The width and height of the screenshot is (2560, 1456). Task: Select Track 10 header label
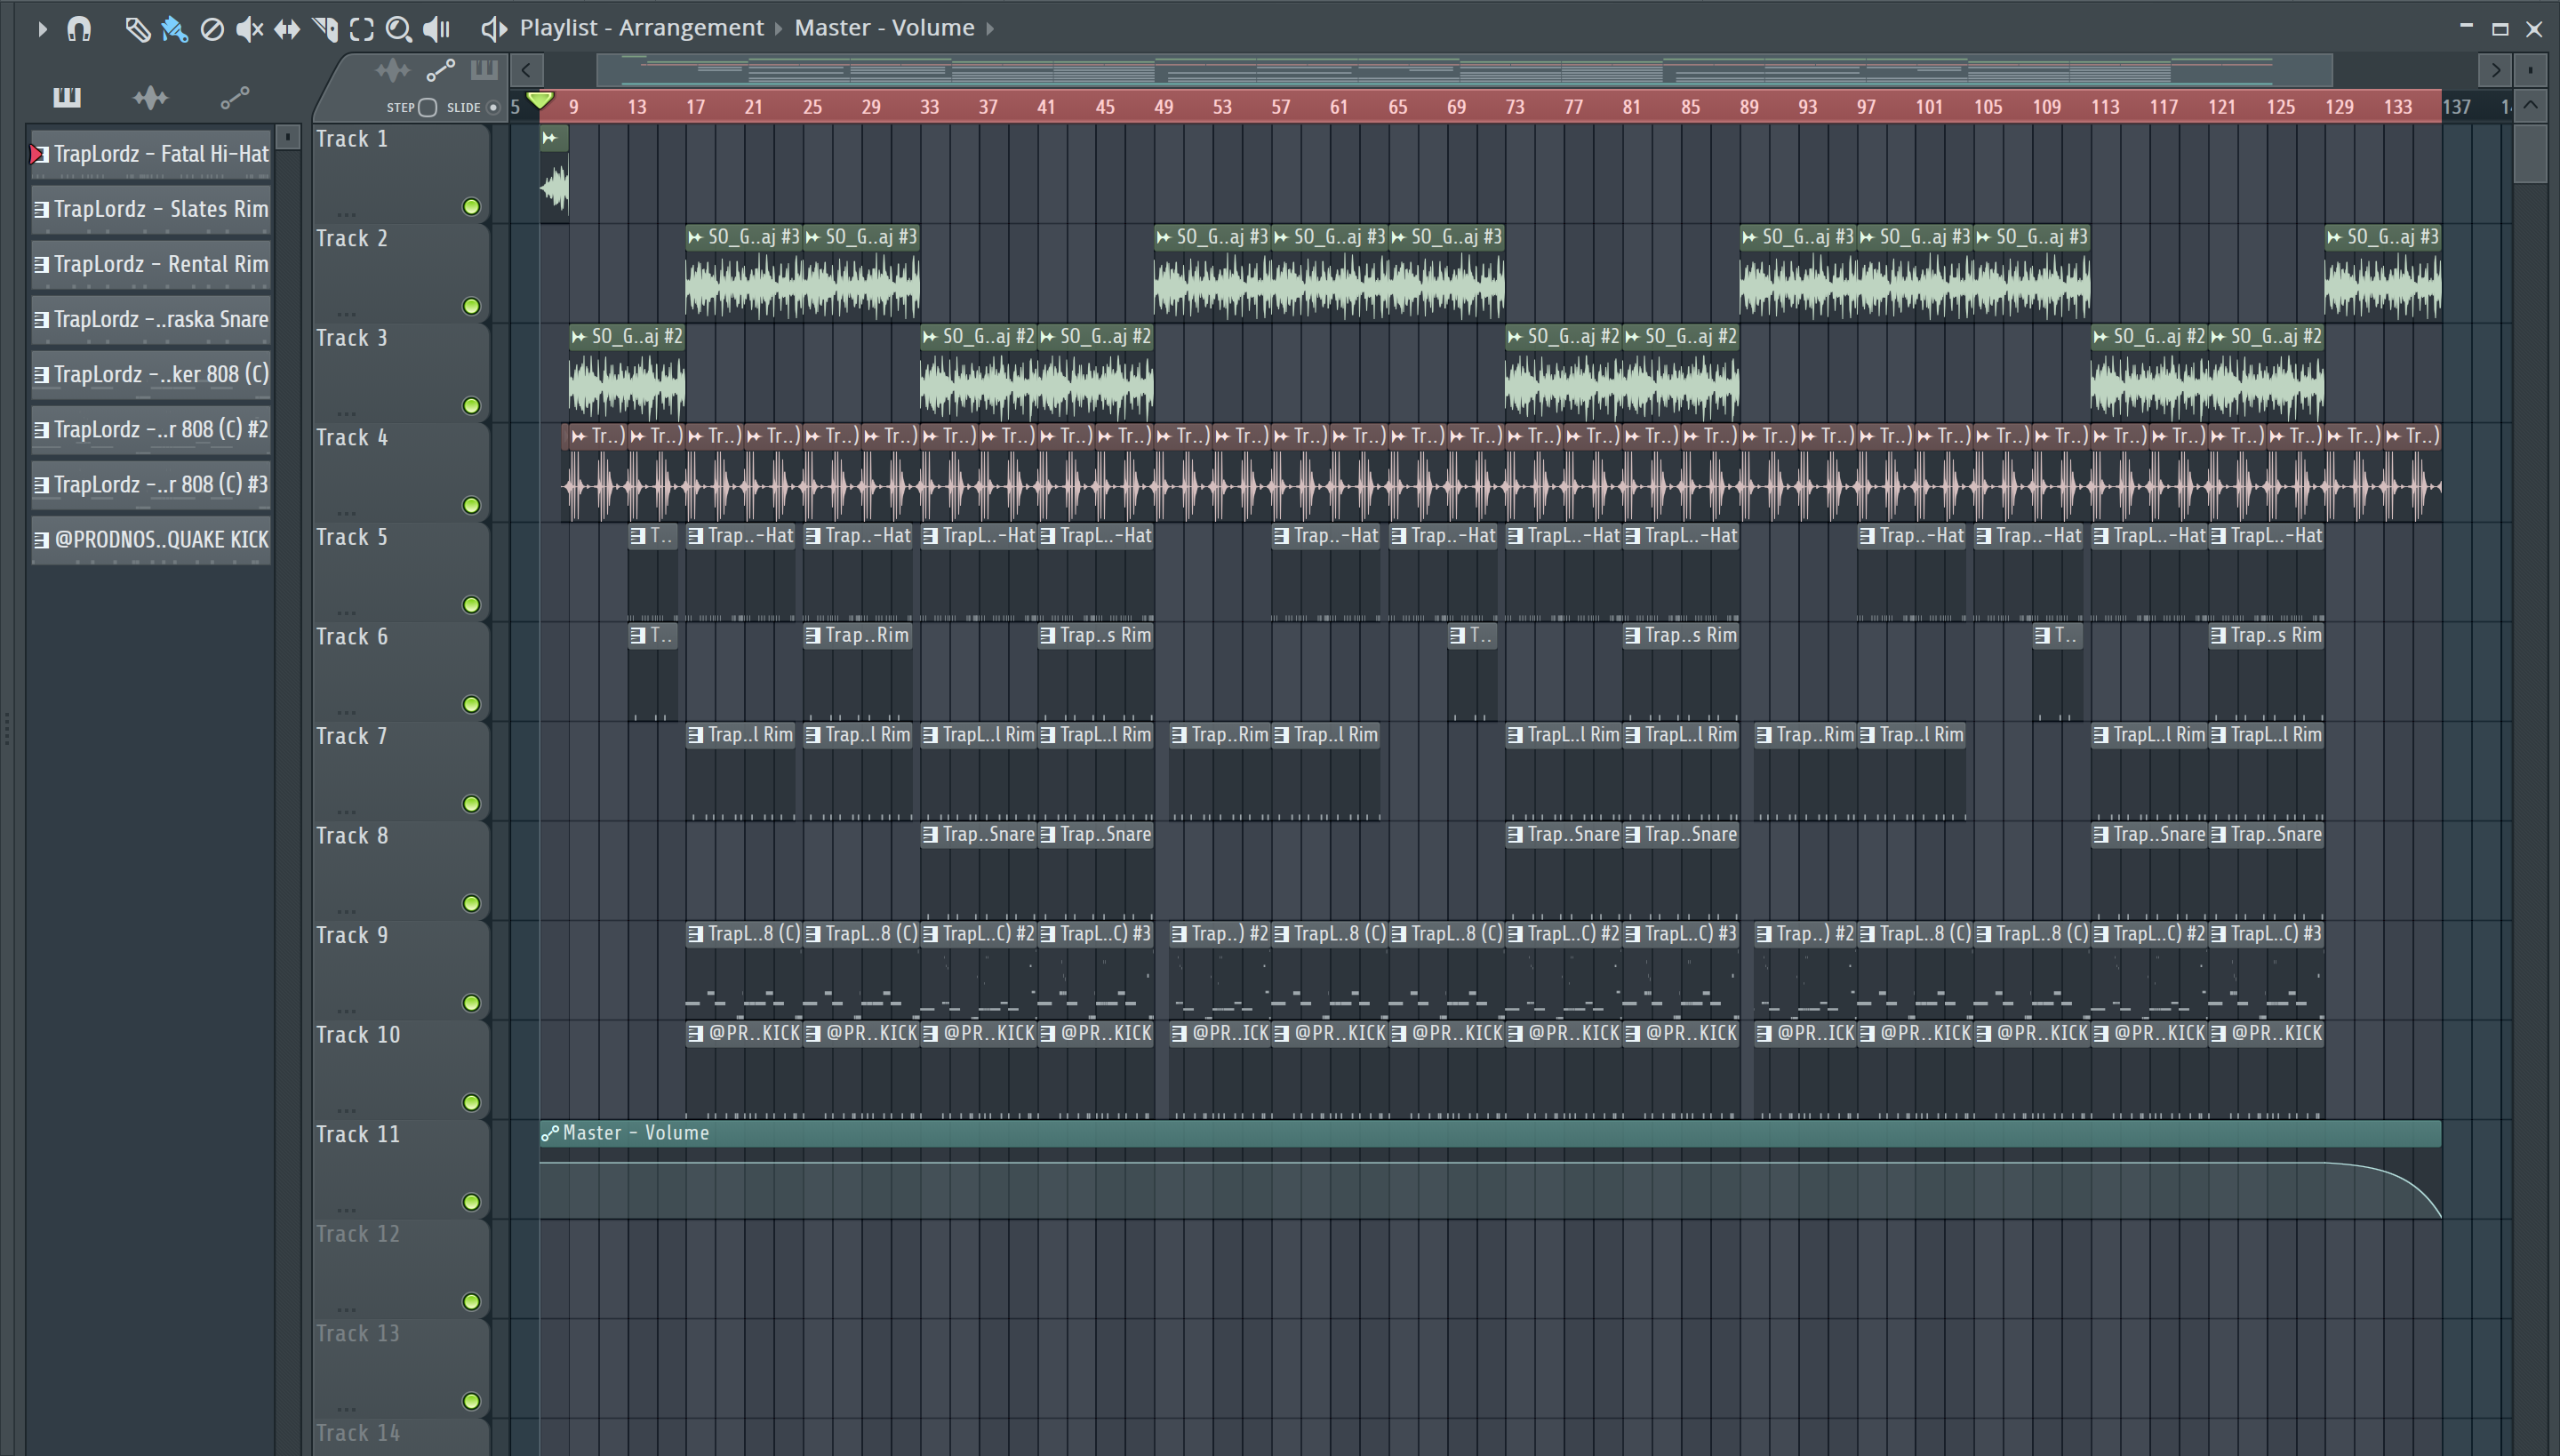click(358, 1035)
